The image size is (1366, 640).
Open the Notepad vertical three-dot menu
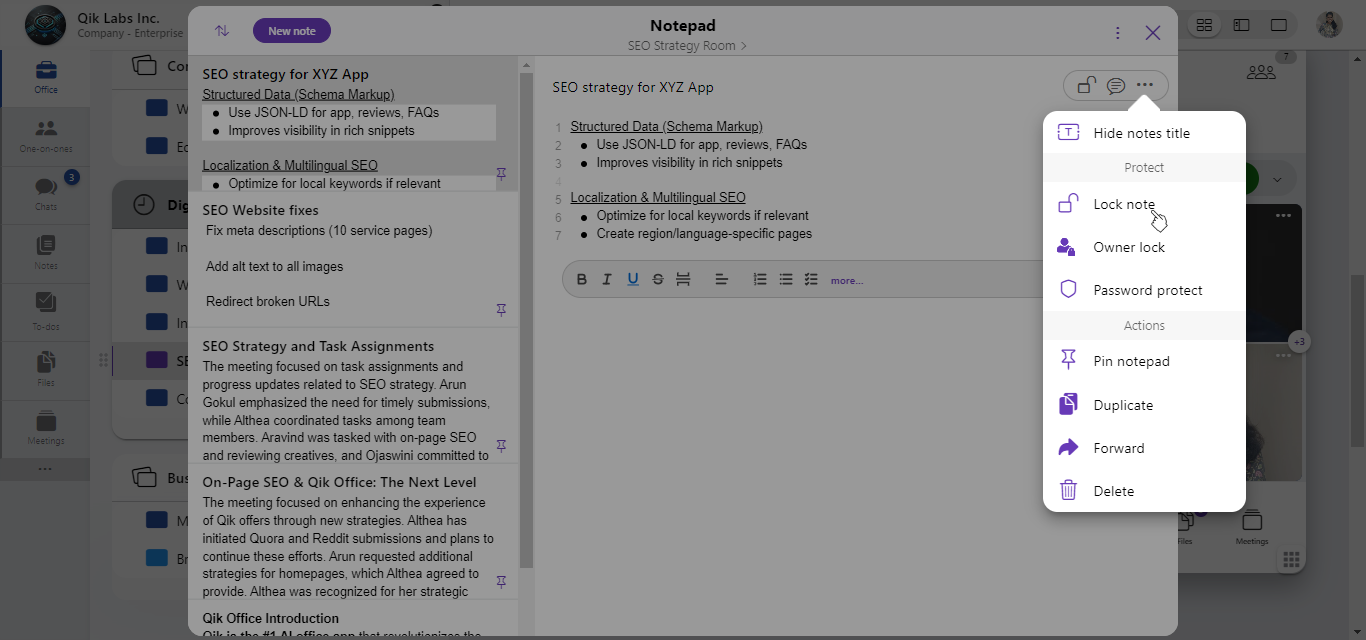[x=1118, y=33]
